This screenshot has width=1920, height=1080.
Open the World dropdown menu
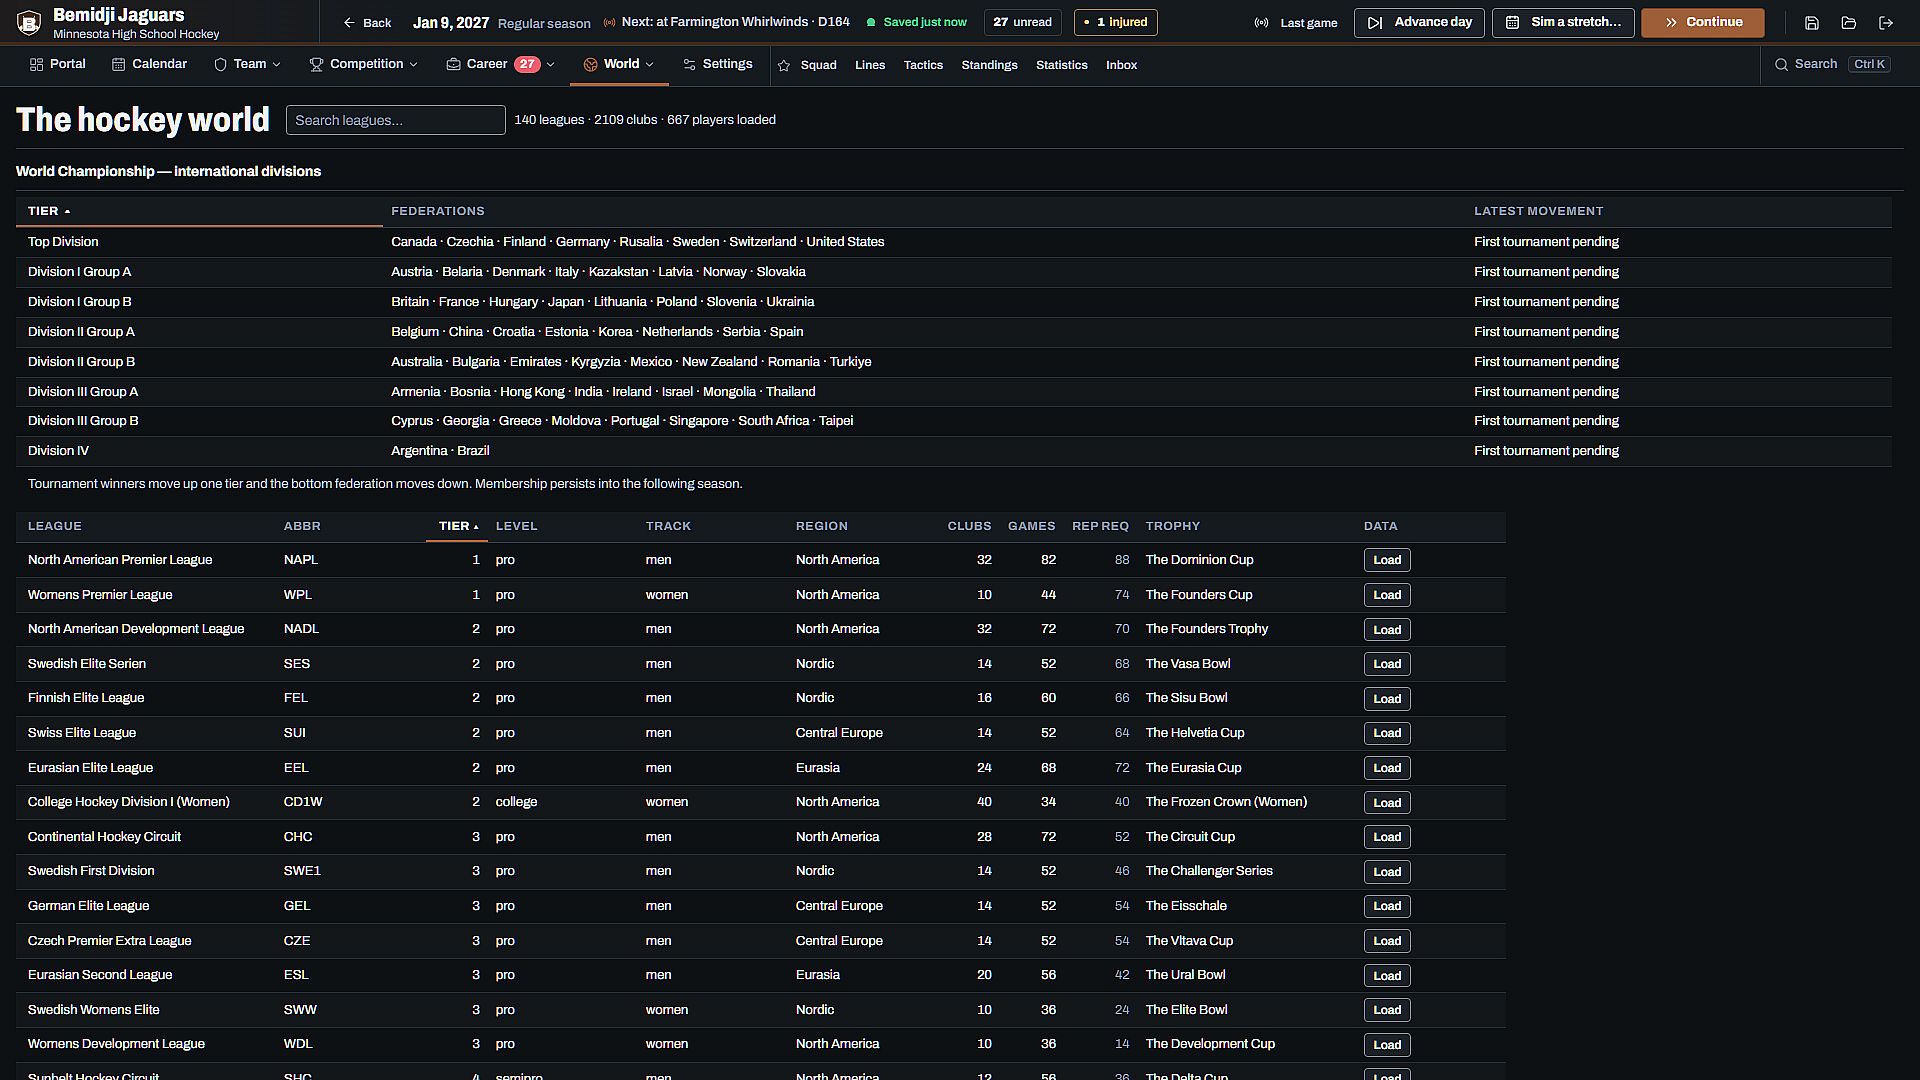[x=619, y=64]
